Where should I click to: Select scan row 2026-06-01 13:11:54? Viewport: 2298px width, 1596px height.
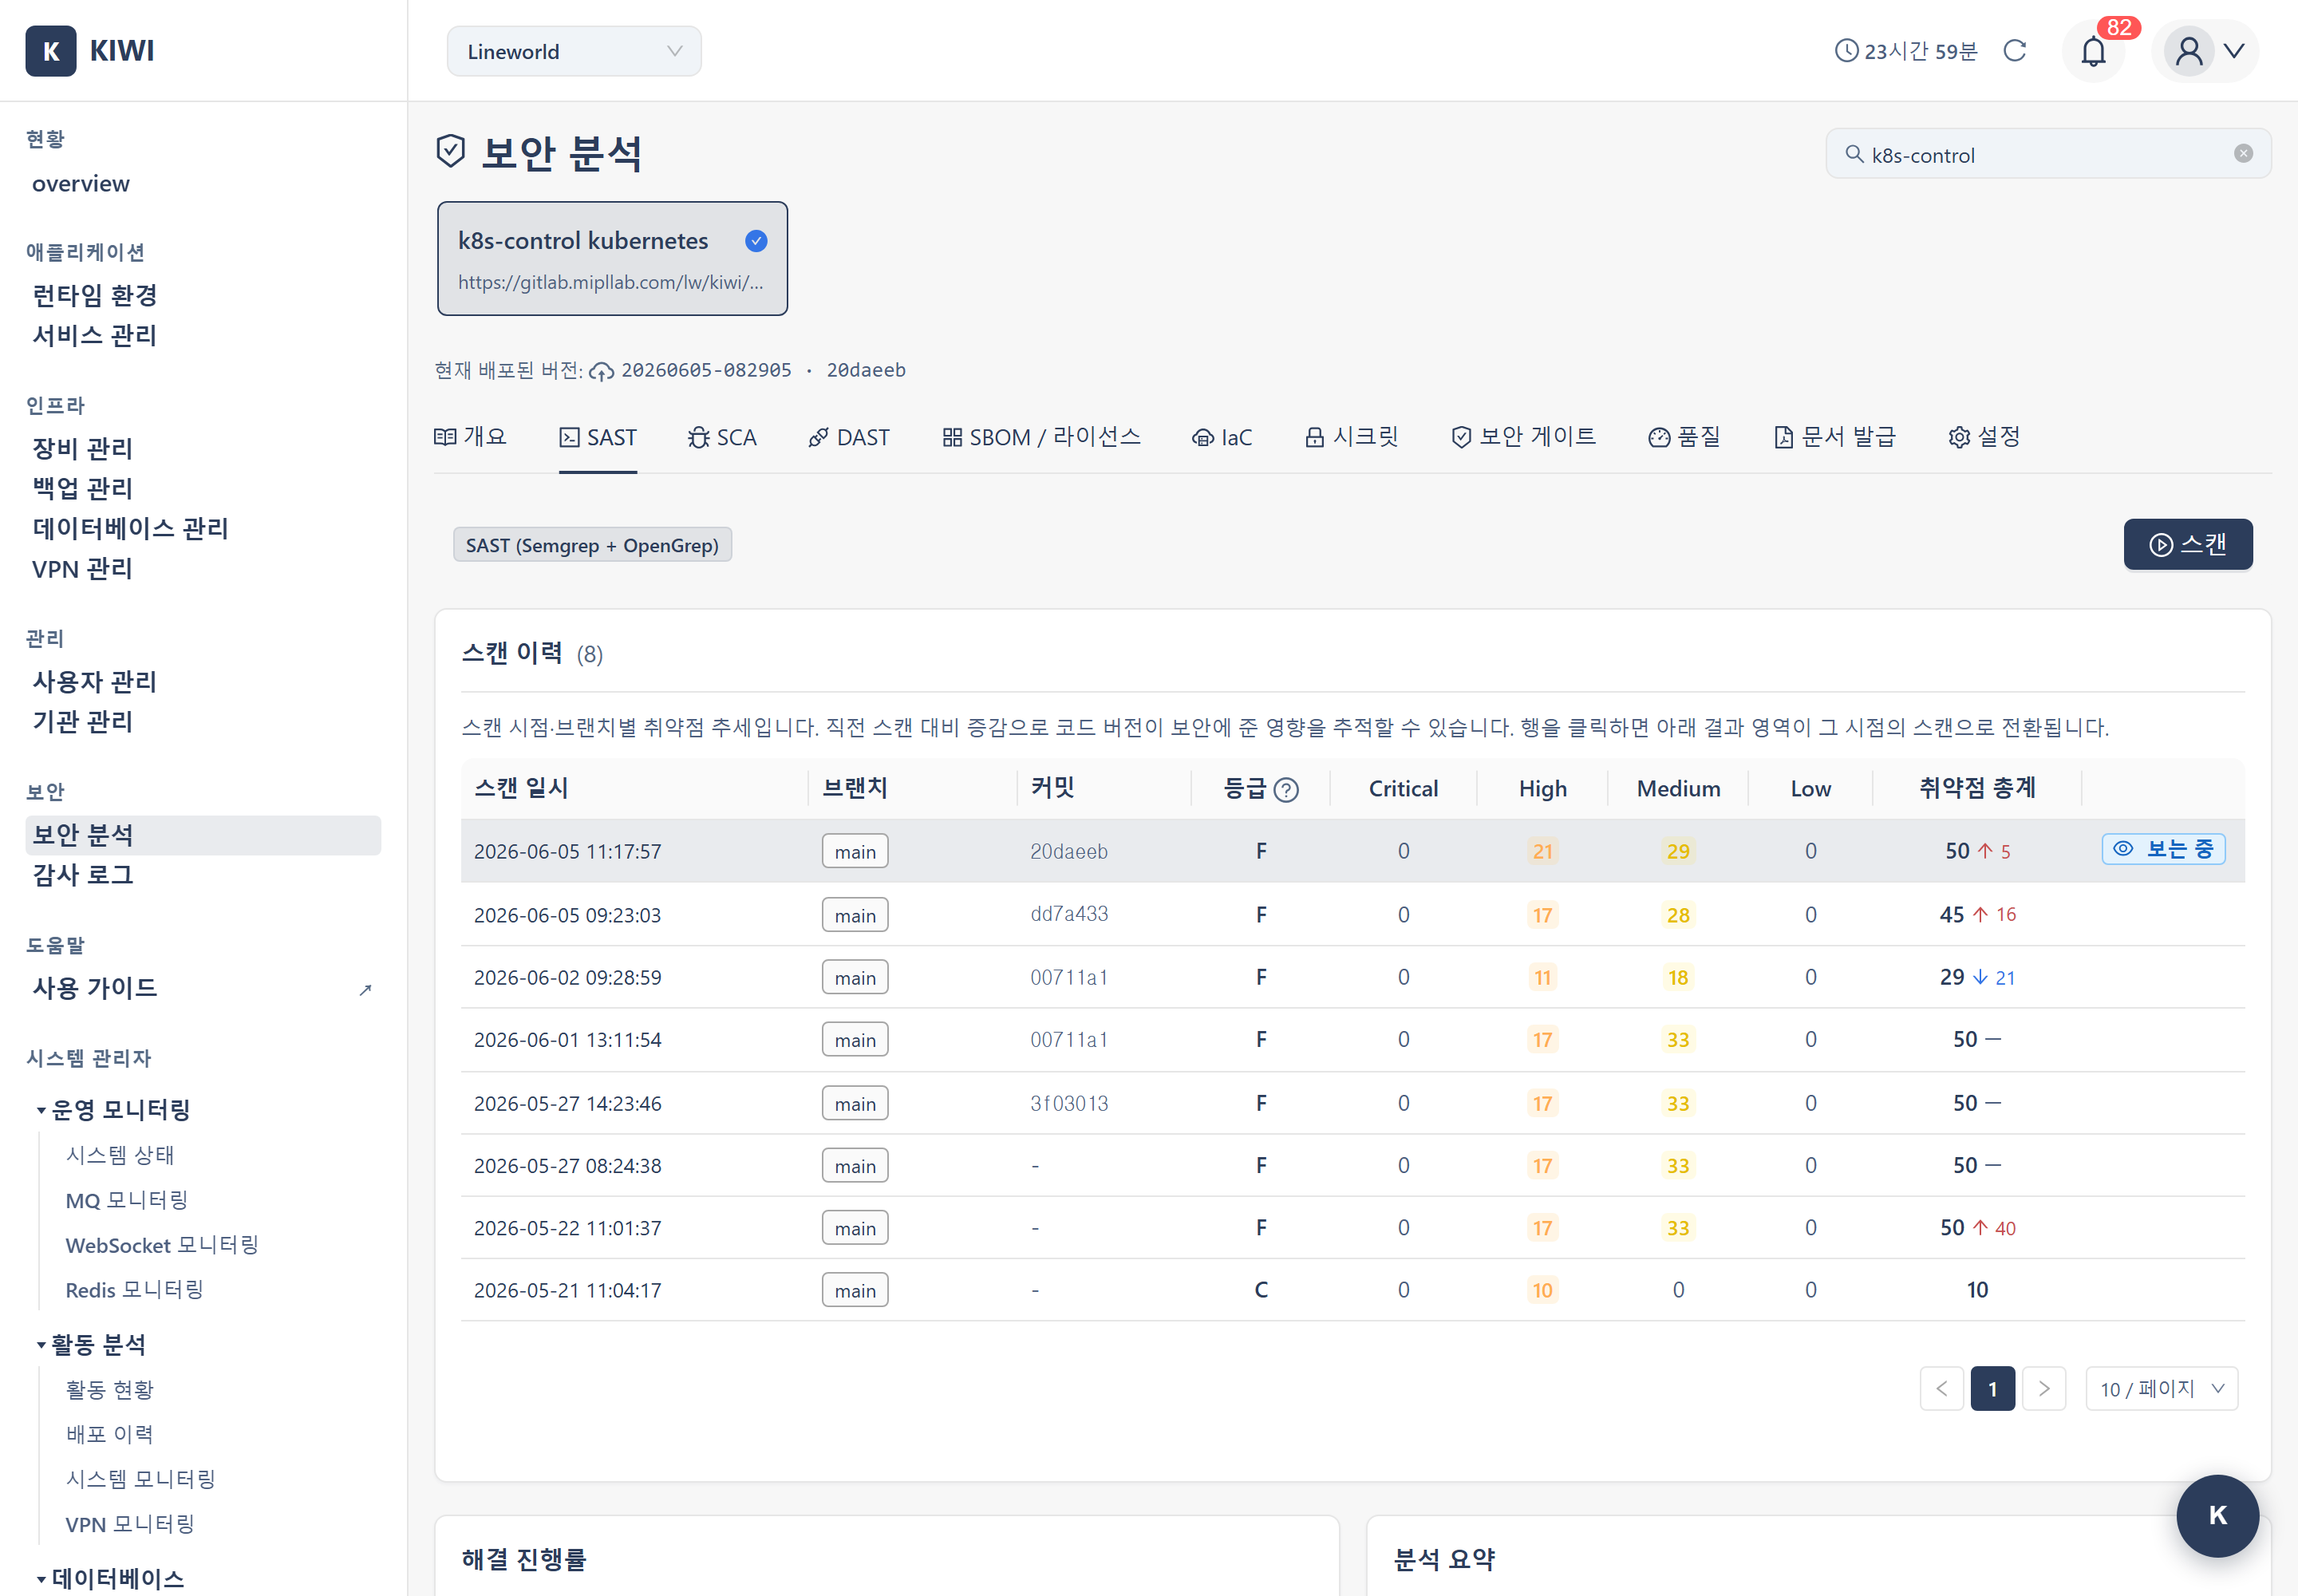tap(1352, 1040)
